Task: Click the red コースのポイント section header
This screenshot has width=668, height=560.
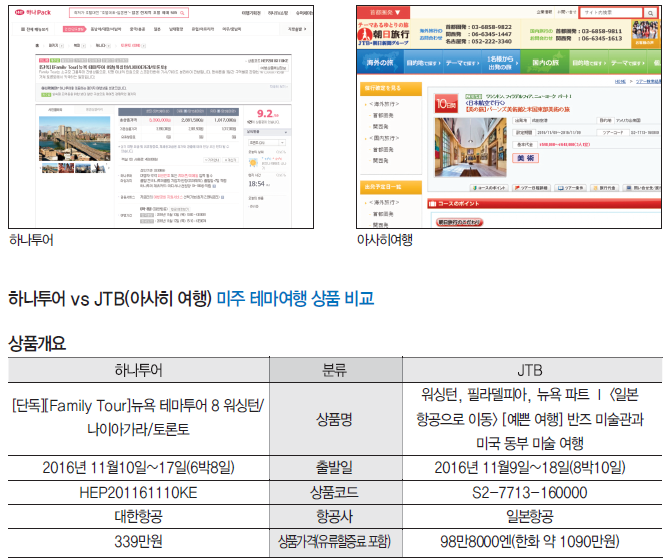Action: click(x=544, y=203)
